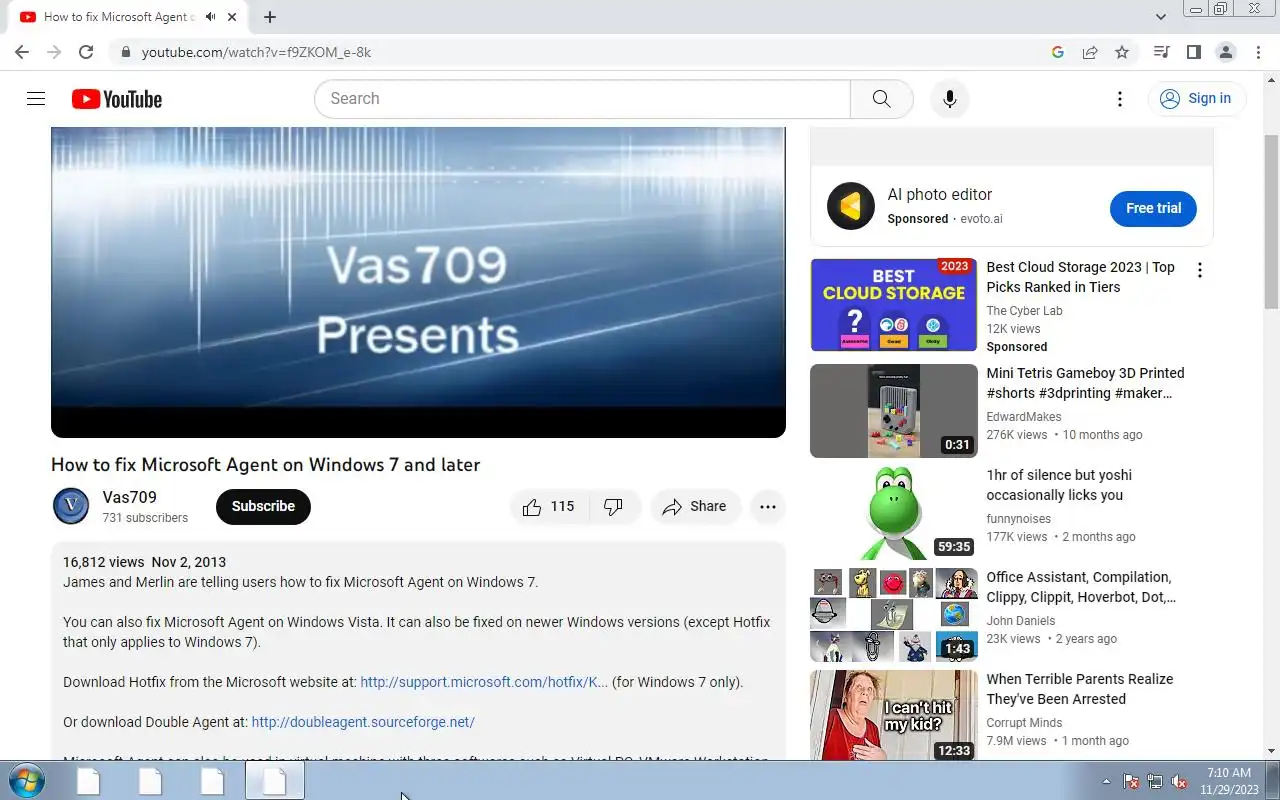The image size is (1280, 800).
Task: Open the Vas709 channel name
Action: coord(129,497)
